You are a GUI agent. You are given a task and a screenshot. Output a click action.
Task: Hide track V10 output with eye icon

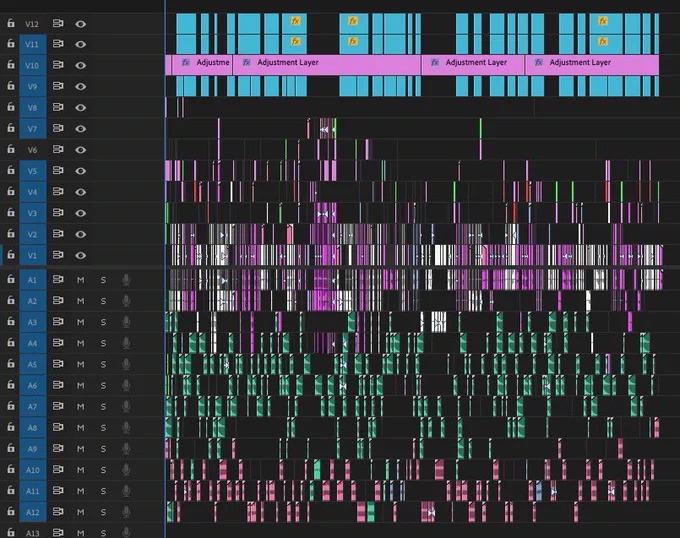(81, 65)
